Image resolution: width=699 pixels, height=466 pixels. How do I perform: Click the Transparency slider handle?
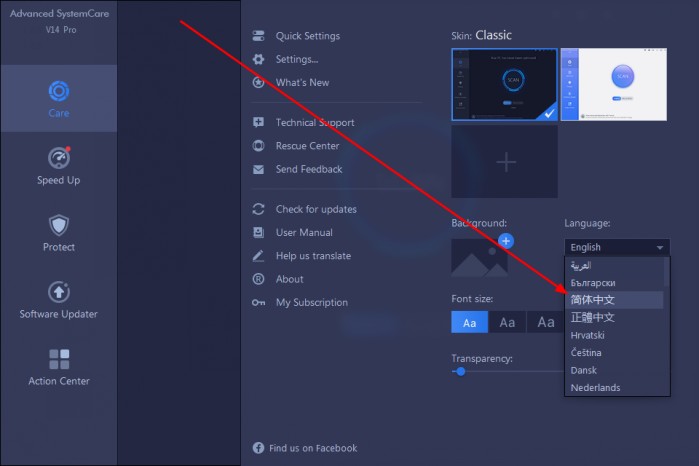point(461,371)
